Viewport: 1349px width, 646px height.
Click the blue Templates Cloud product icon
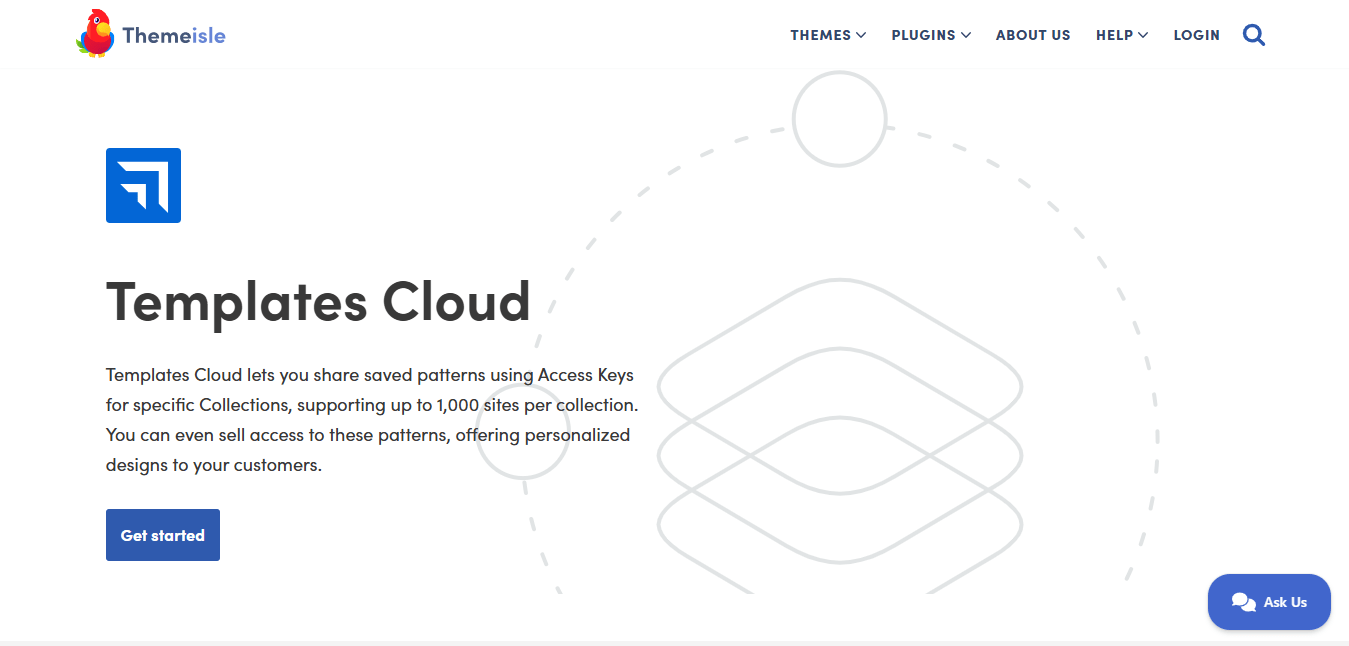click(143, 185)
